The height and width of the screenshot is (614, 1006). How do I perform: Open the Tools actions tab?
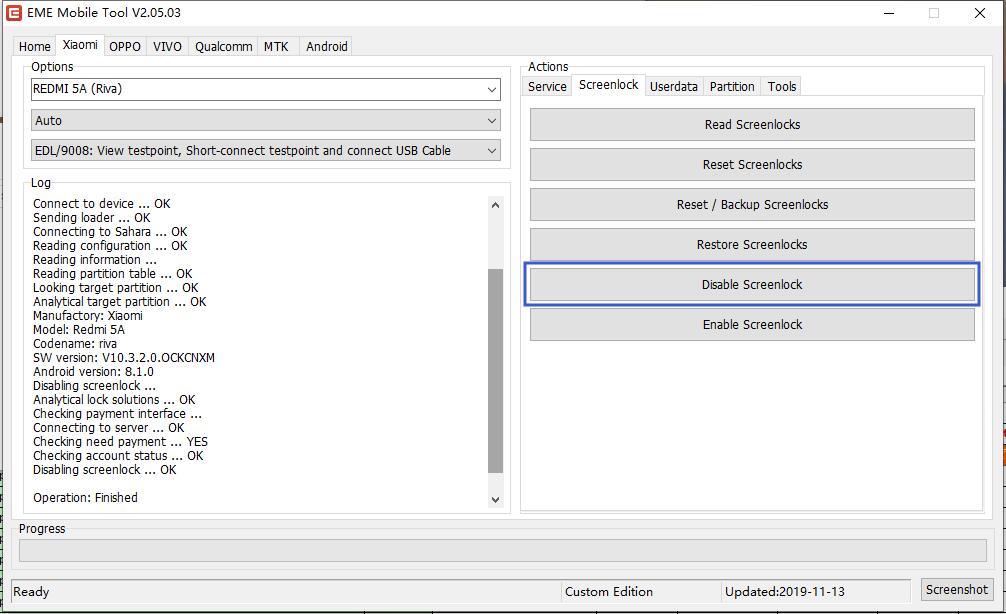782,87
